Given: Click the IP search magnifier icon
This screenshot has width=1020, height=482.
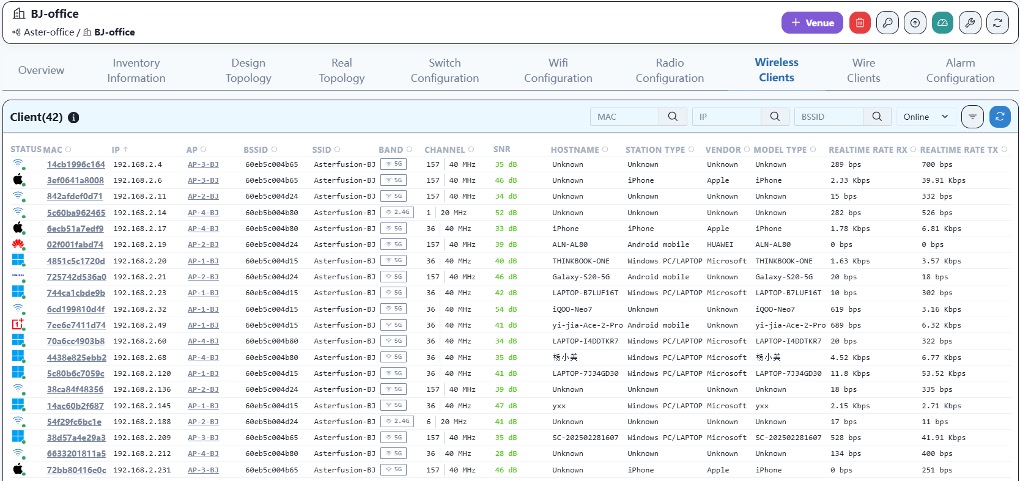Looking at the screenshot, I should (775, 116).
